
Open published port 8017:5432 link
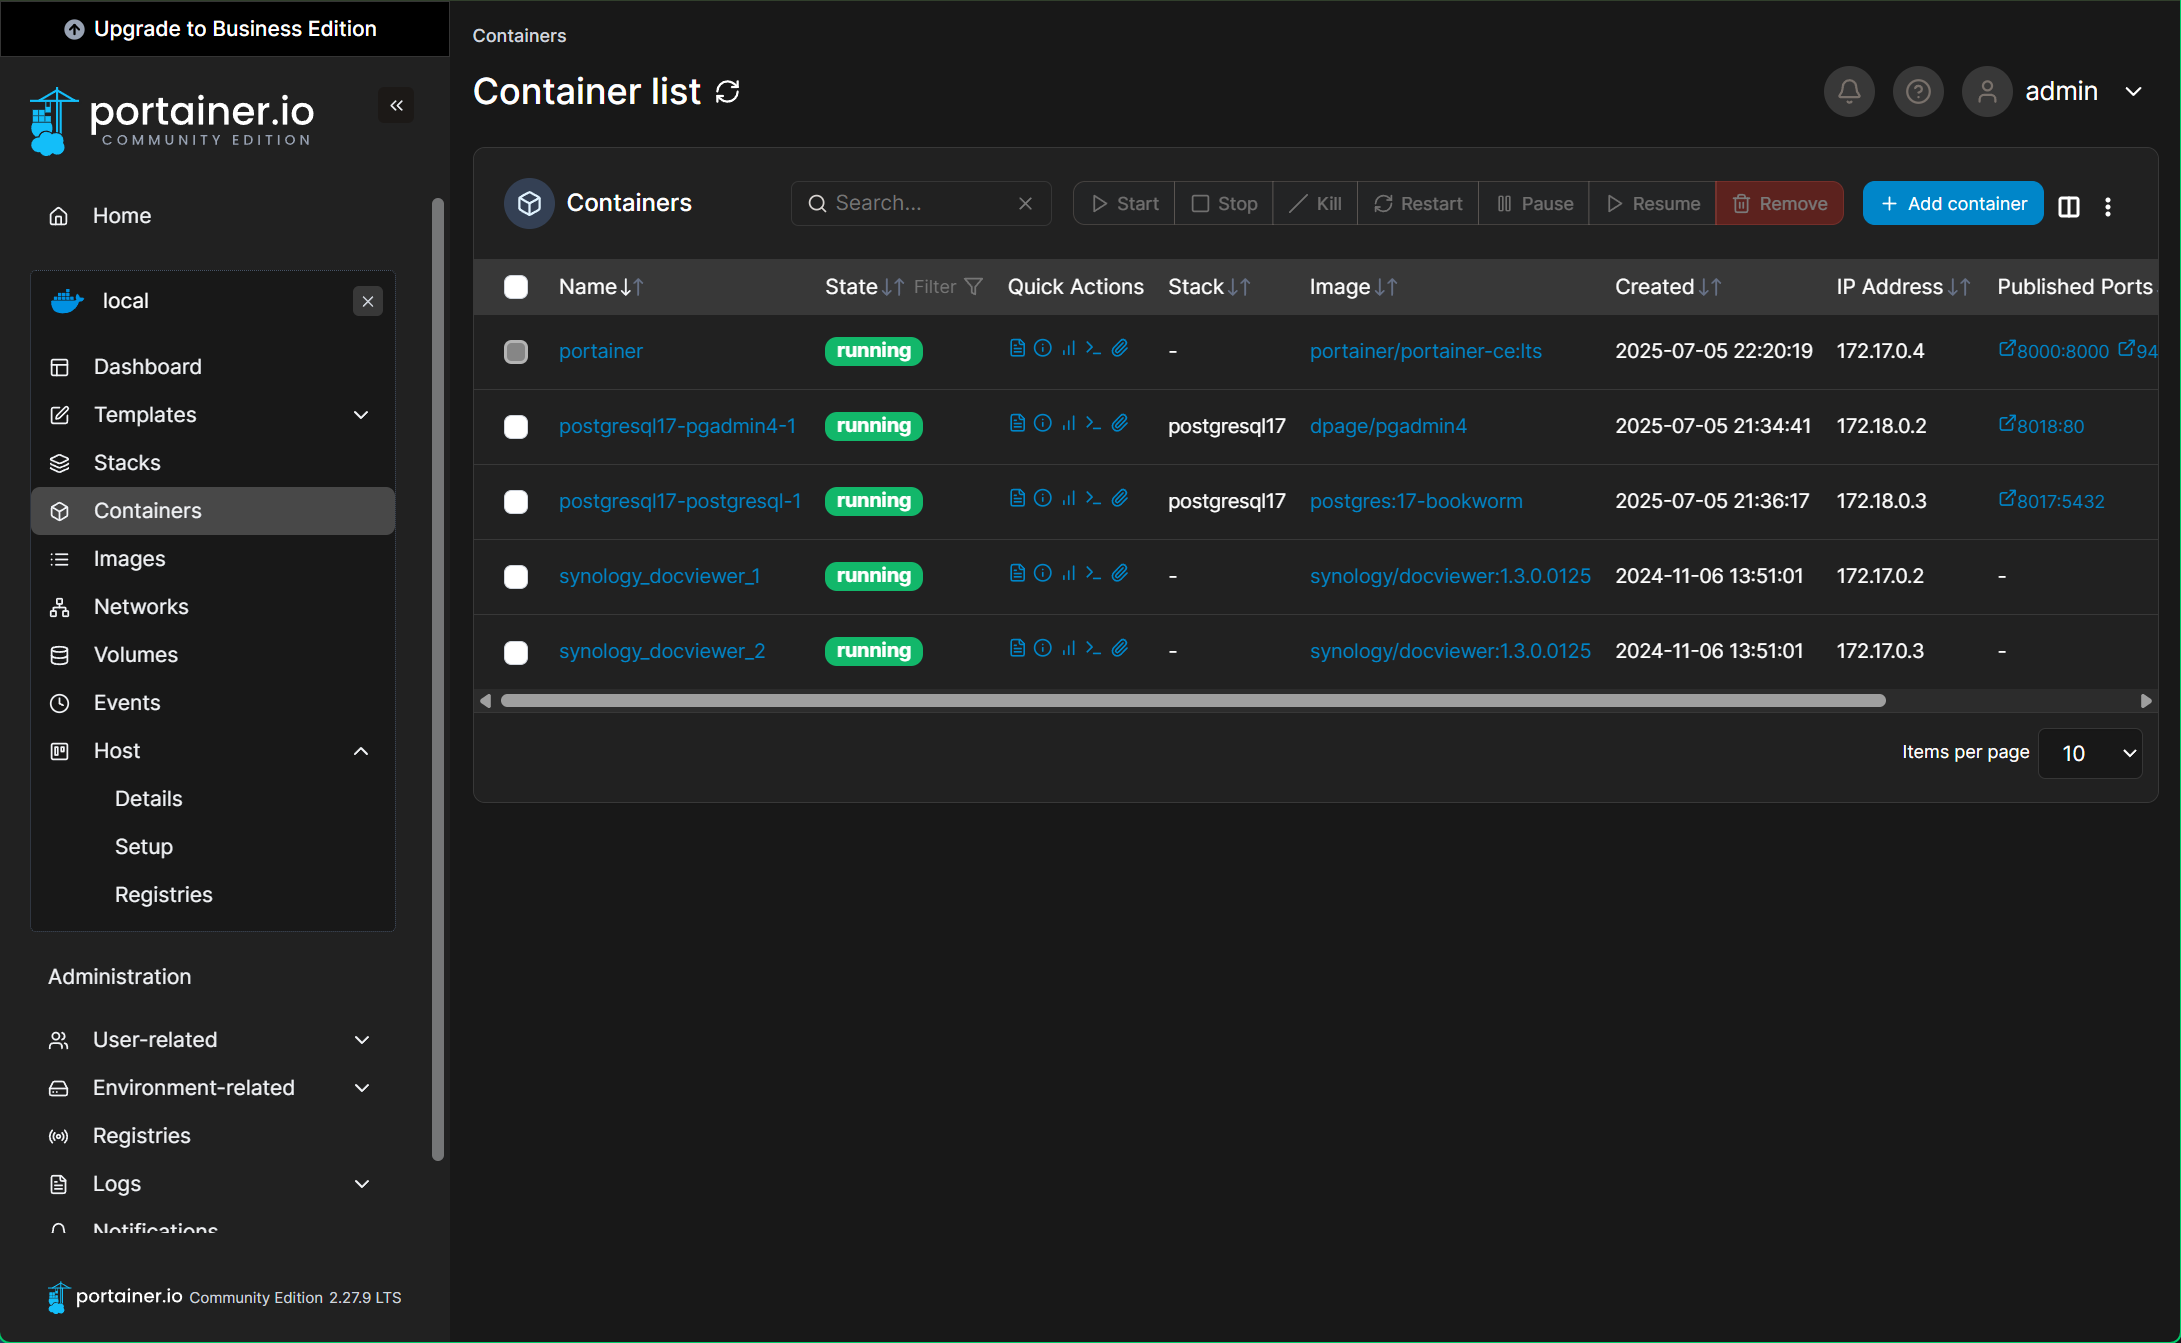click(x=2051, y=500)
